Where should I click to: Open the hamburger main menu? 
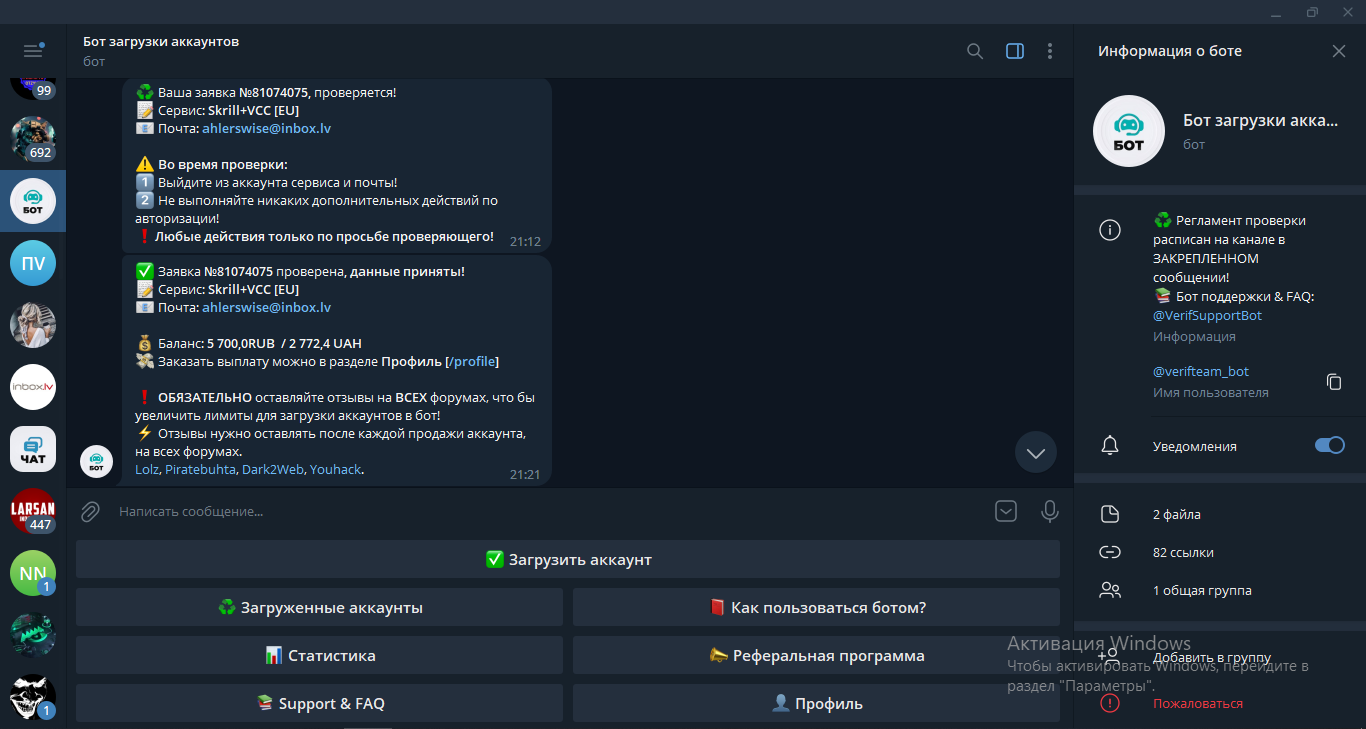pyautogui.click(x=33, y=50)
